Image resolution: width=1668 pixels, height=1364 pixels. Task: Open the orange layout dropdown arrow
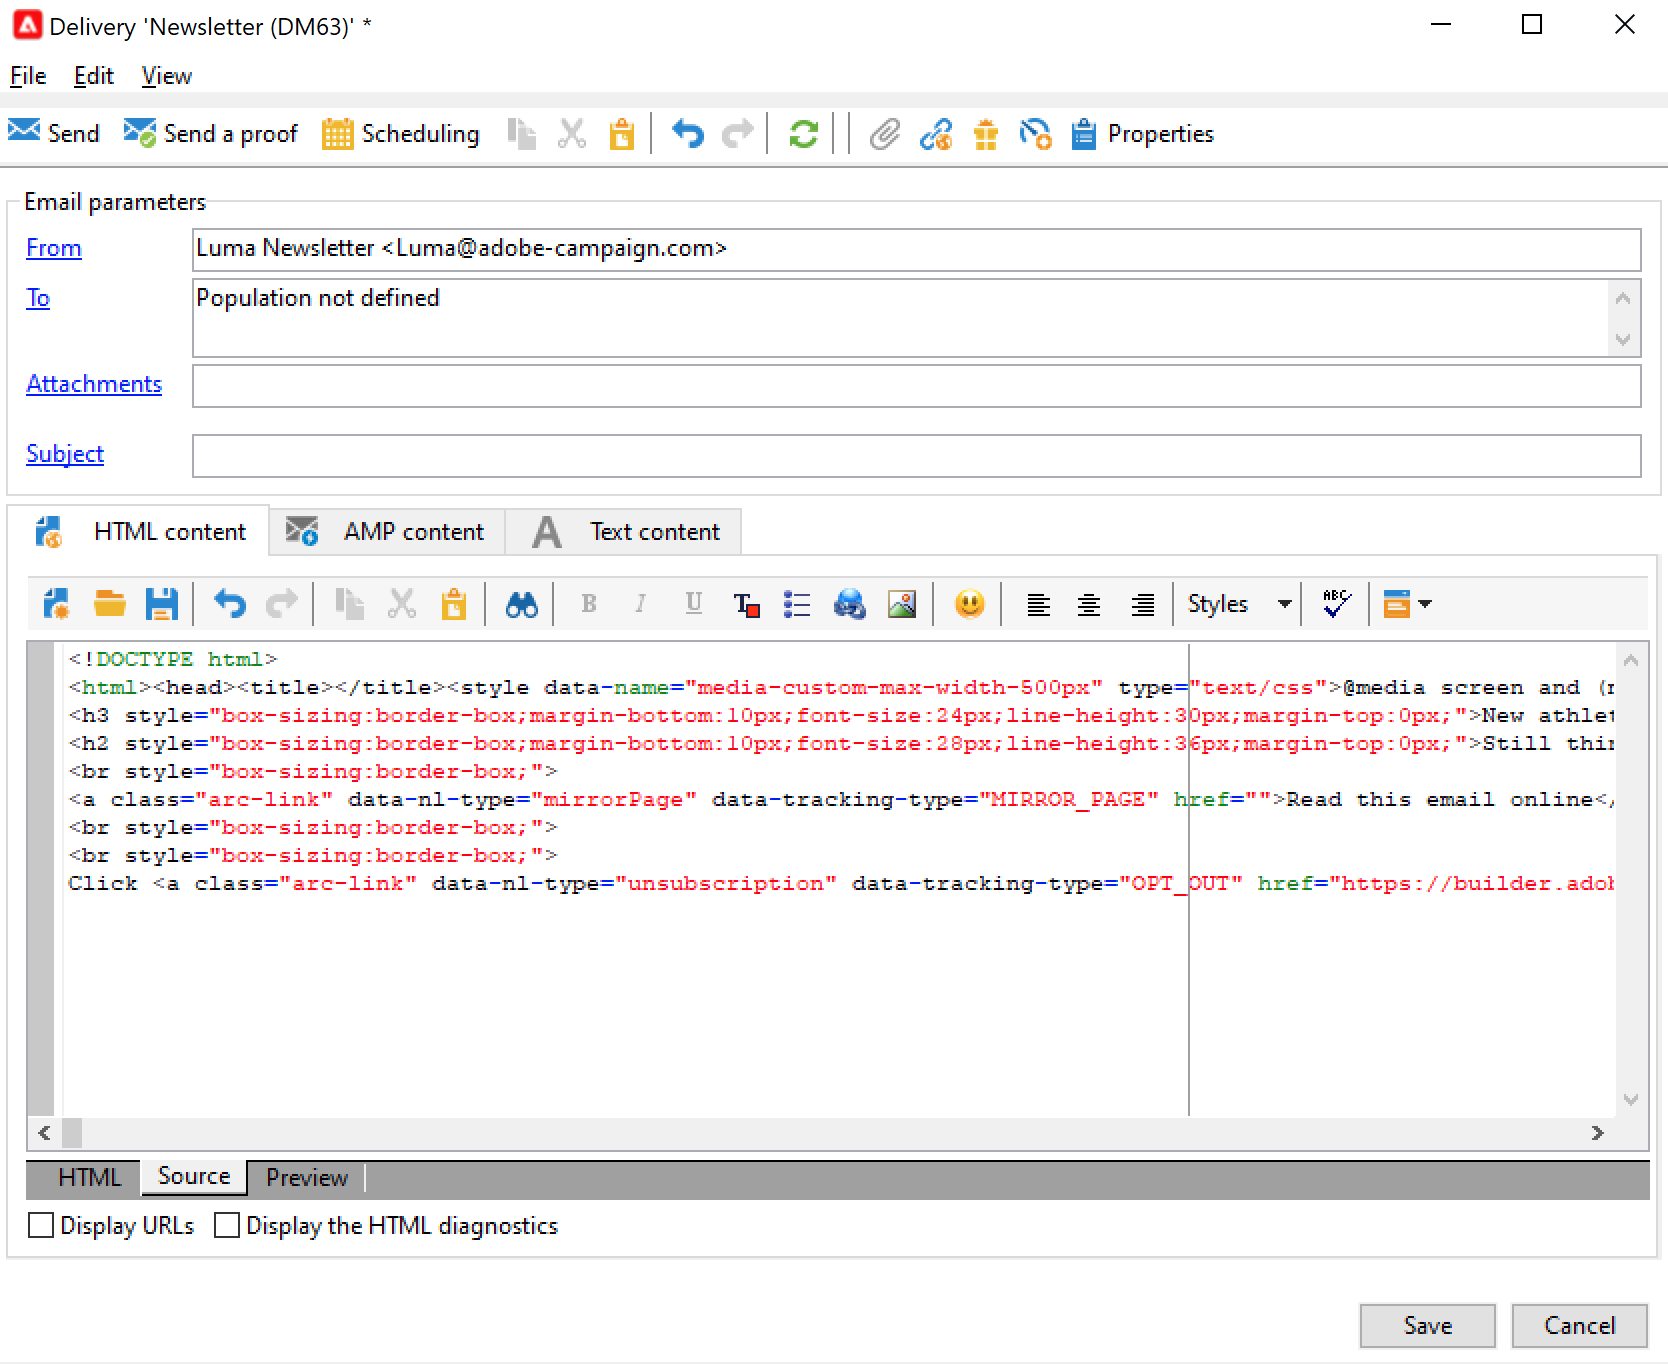[1425, 604]
